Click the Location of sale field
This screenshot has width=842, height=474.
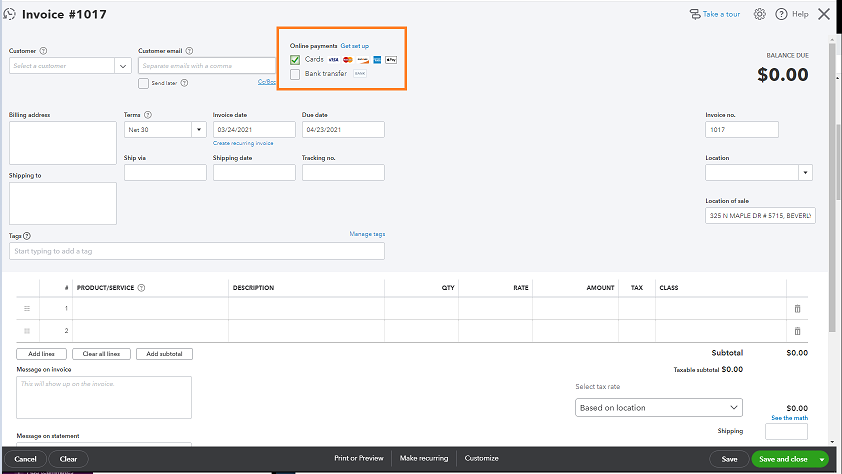[x=760, y=215]
